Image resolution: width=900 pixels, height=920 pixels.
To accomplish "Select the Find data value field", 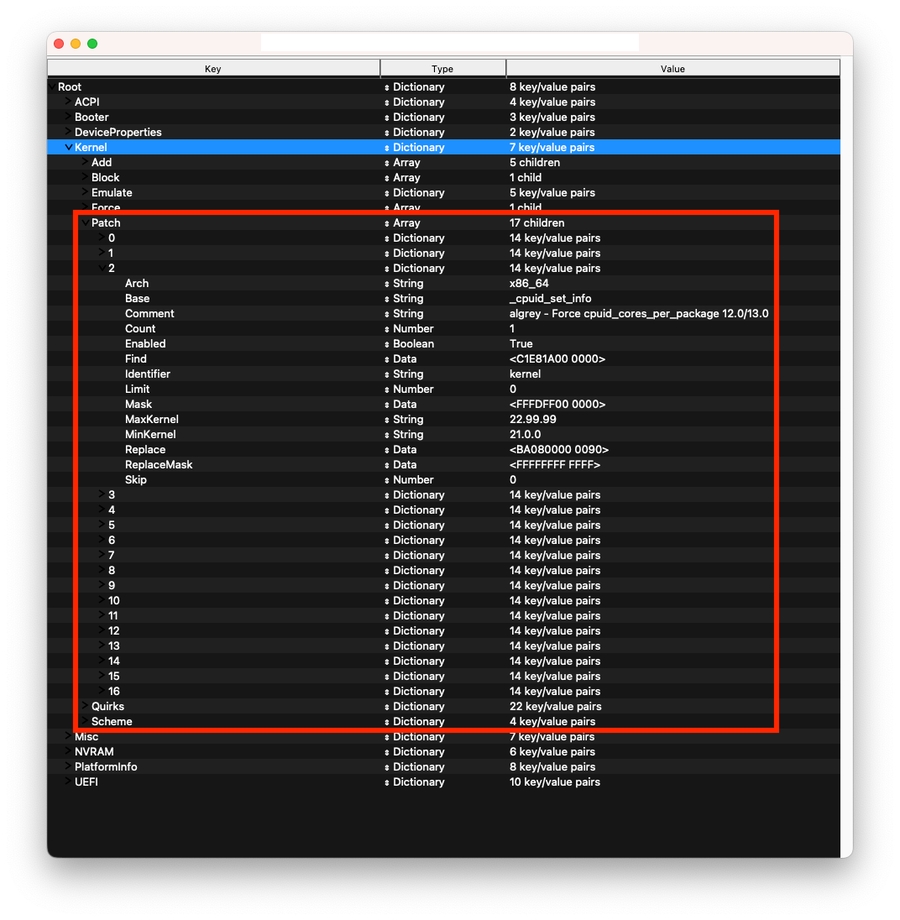I will point(557,359).
